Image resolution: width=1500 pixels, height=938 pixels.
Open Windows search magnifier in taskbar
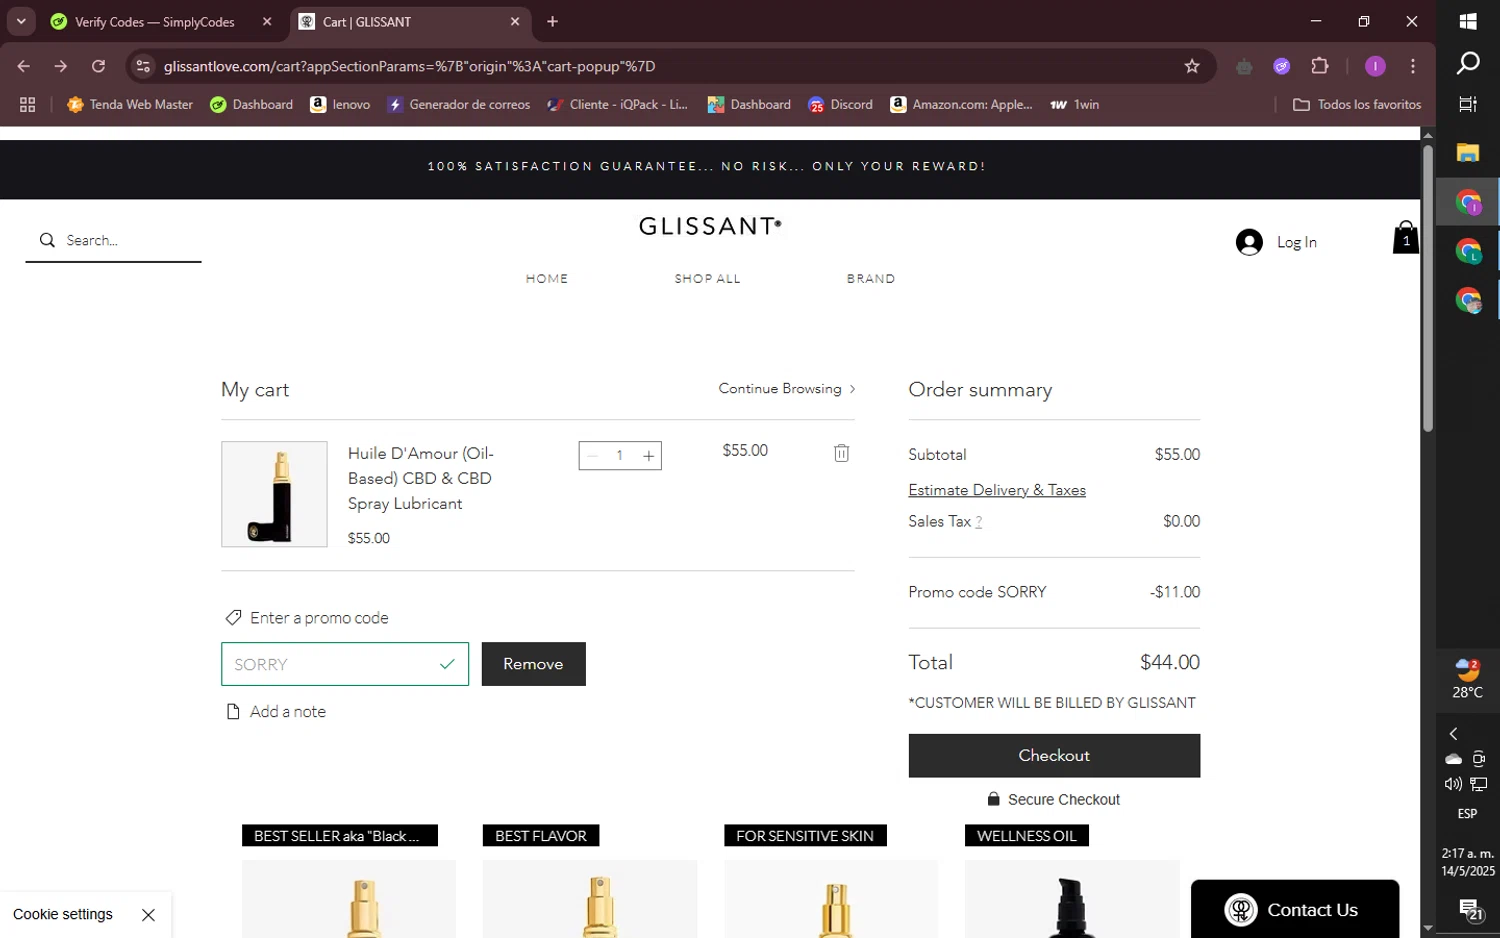point(1467,63)
